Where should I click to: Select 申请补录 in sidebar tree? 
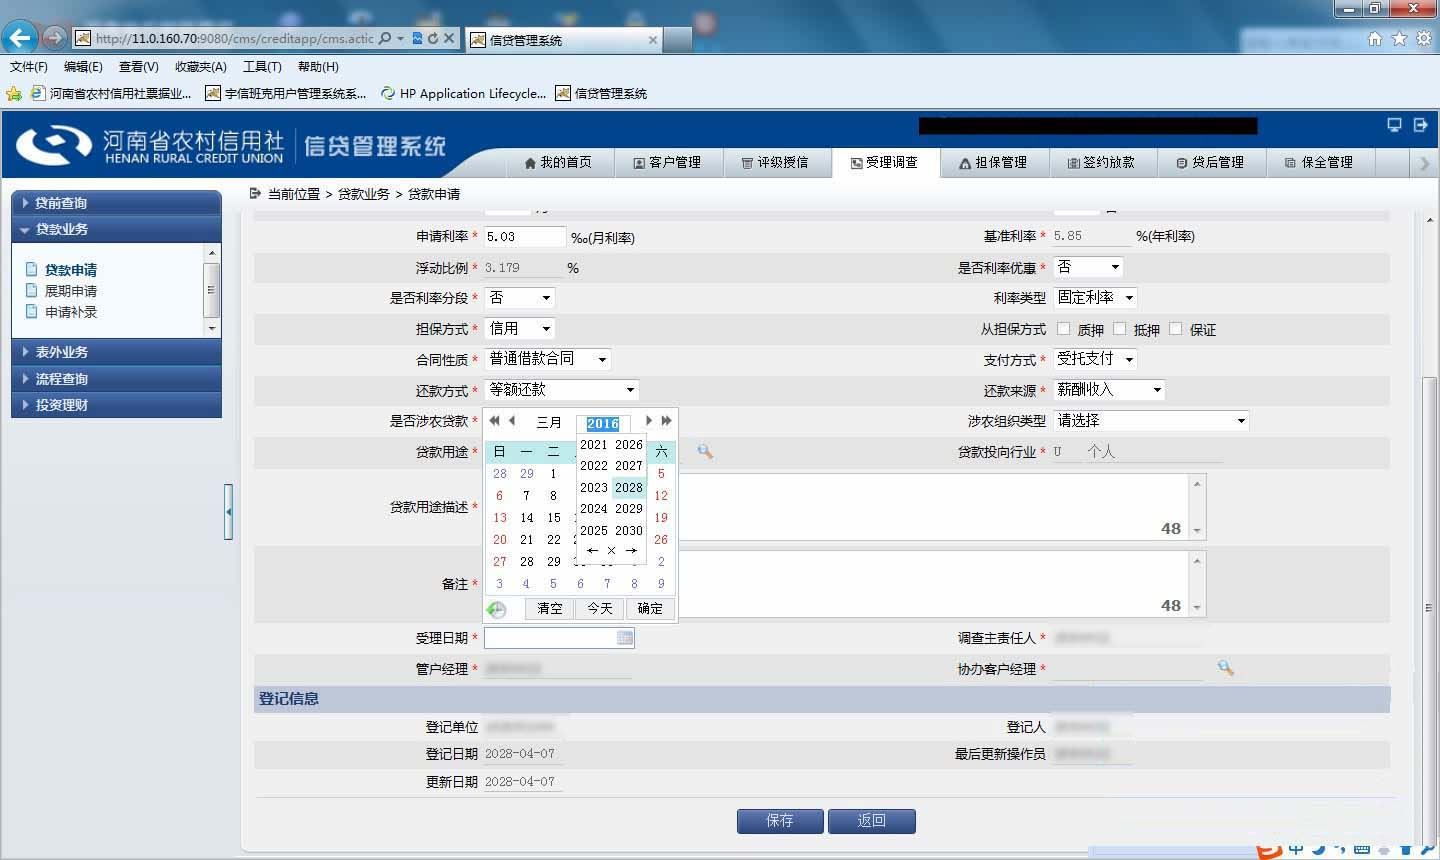(x=71, y=312)
